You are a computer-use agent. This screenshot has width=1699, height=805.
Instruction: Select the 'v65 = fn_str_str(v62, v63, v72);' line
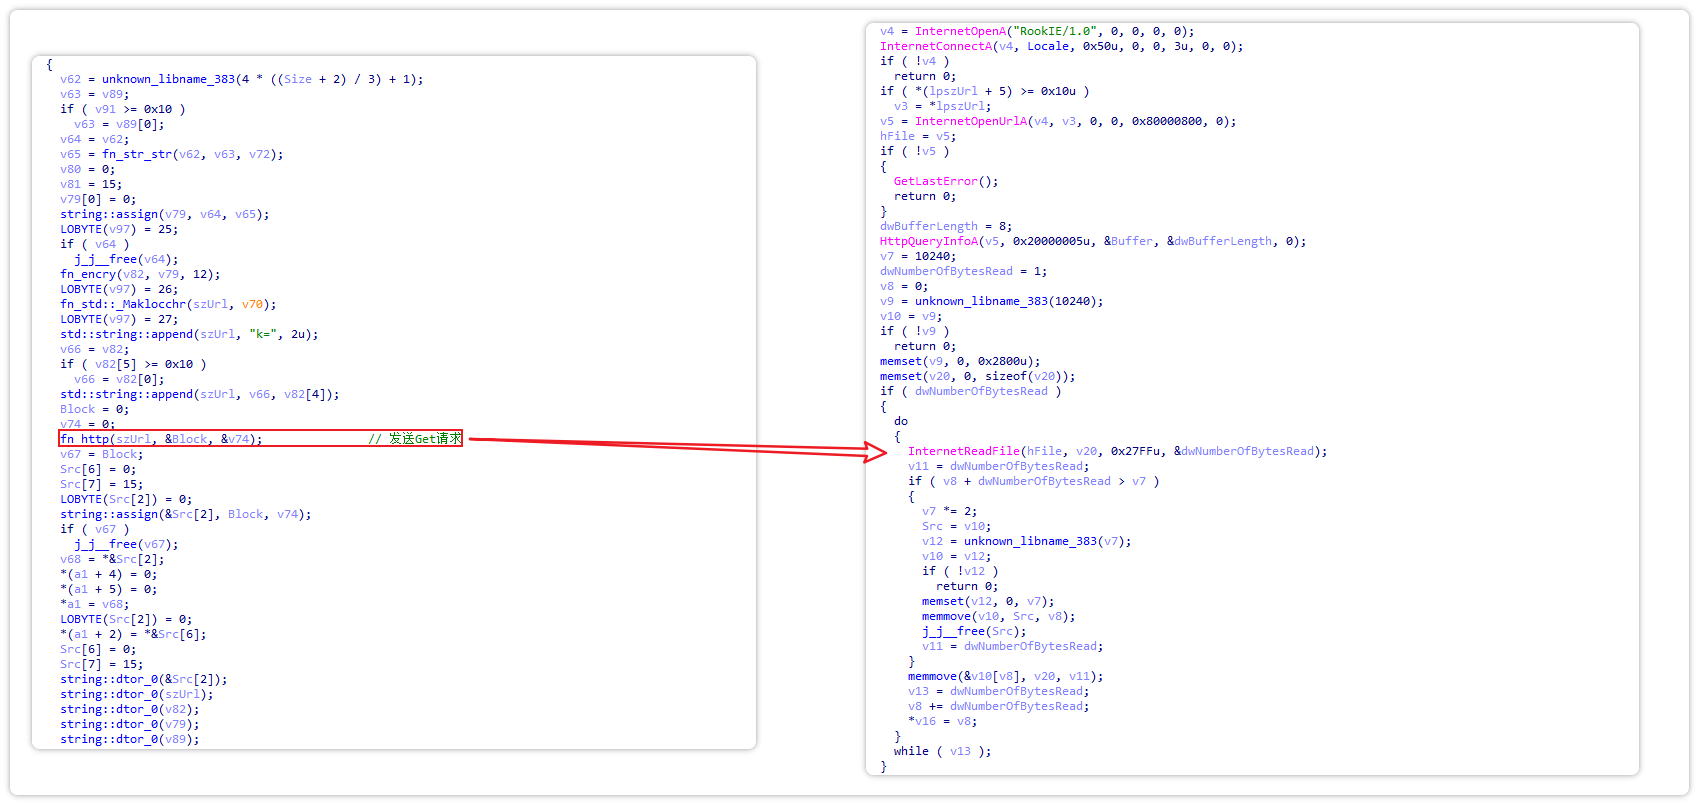pyautogui.click(x=171, y=154)
